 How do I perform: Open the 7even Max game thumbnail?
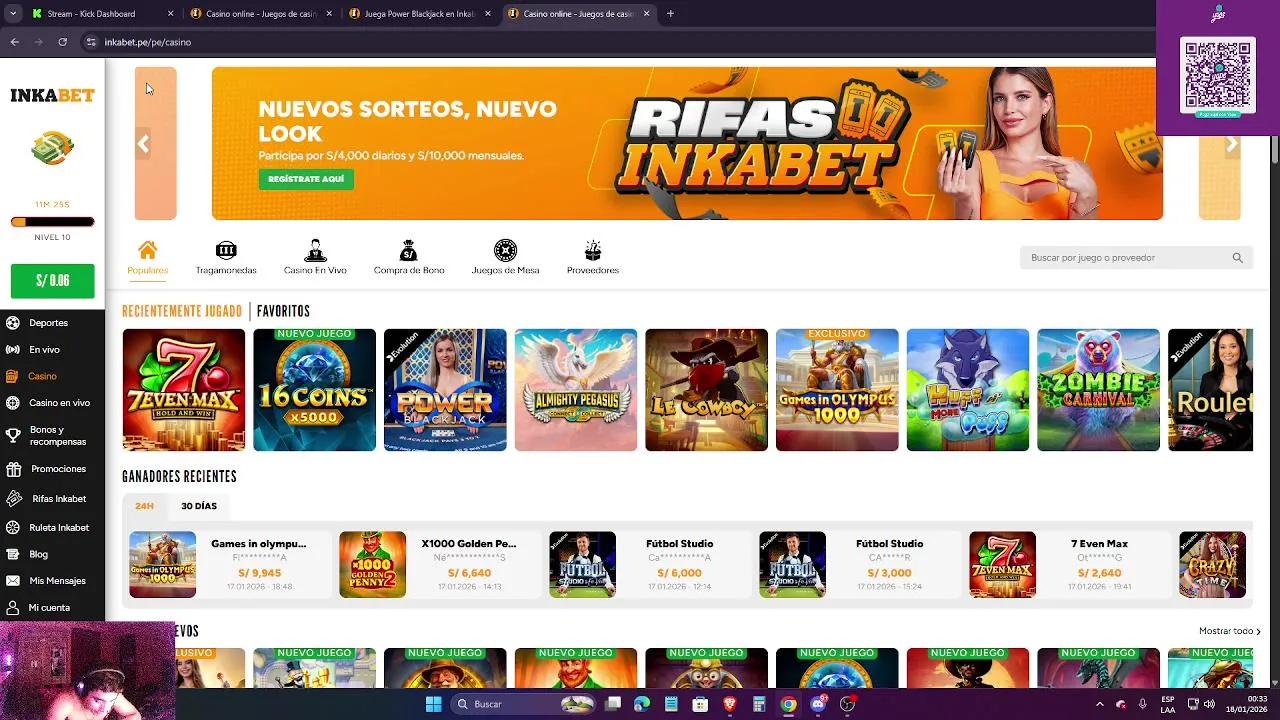click(x=184, y=390)
